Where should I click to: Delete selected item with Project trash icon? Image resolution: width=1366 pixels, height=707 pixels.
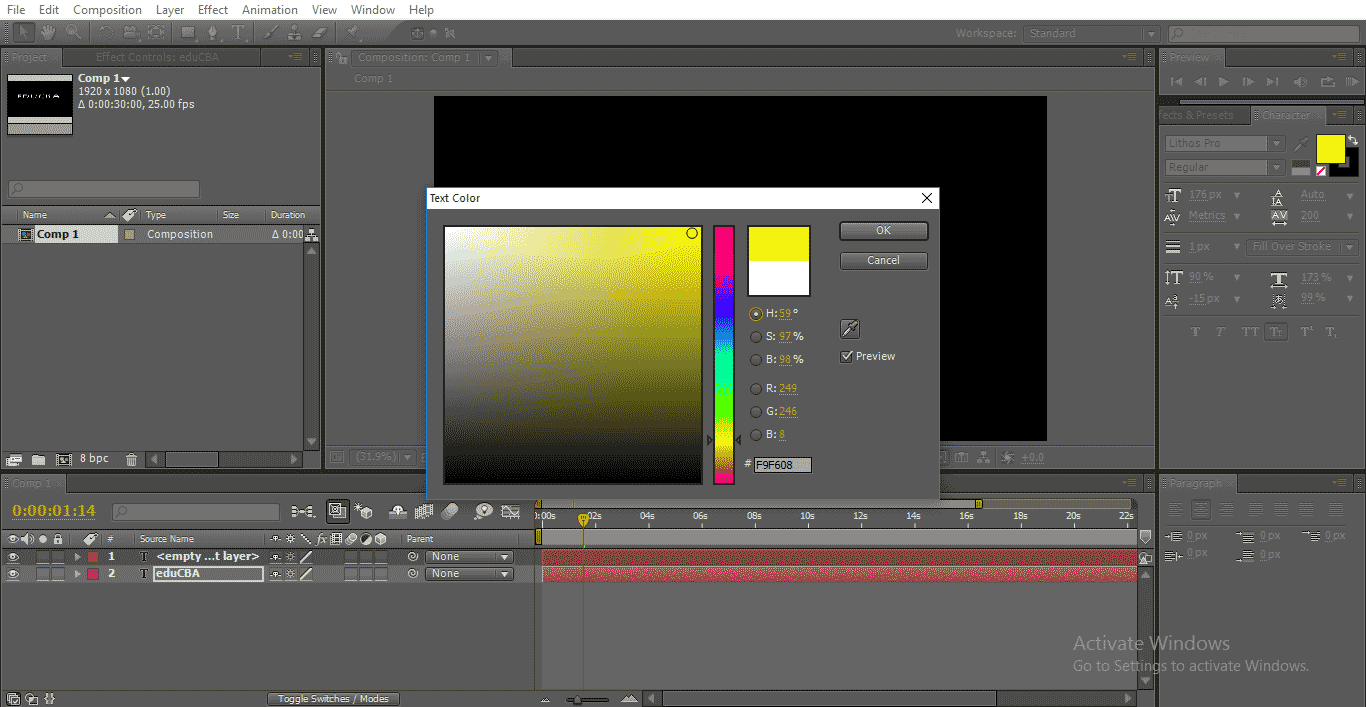(x=131, y=459)
